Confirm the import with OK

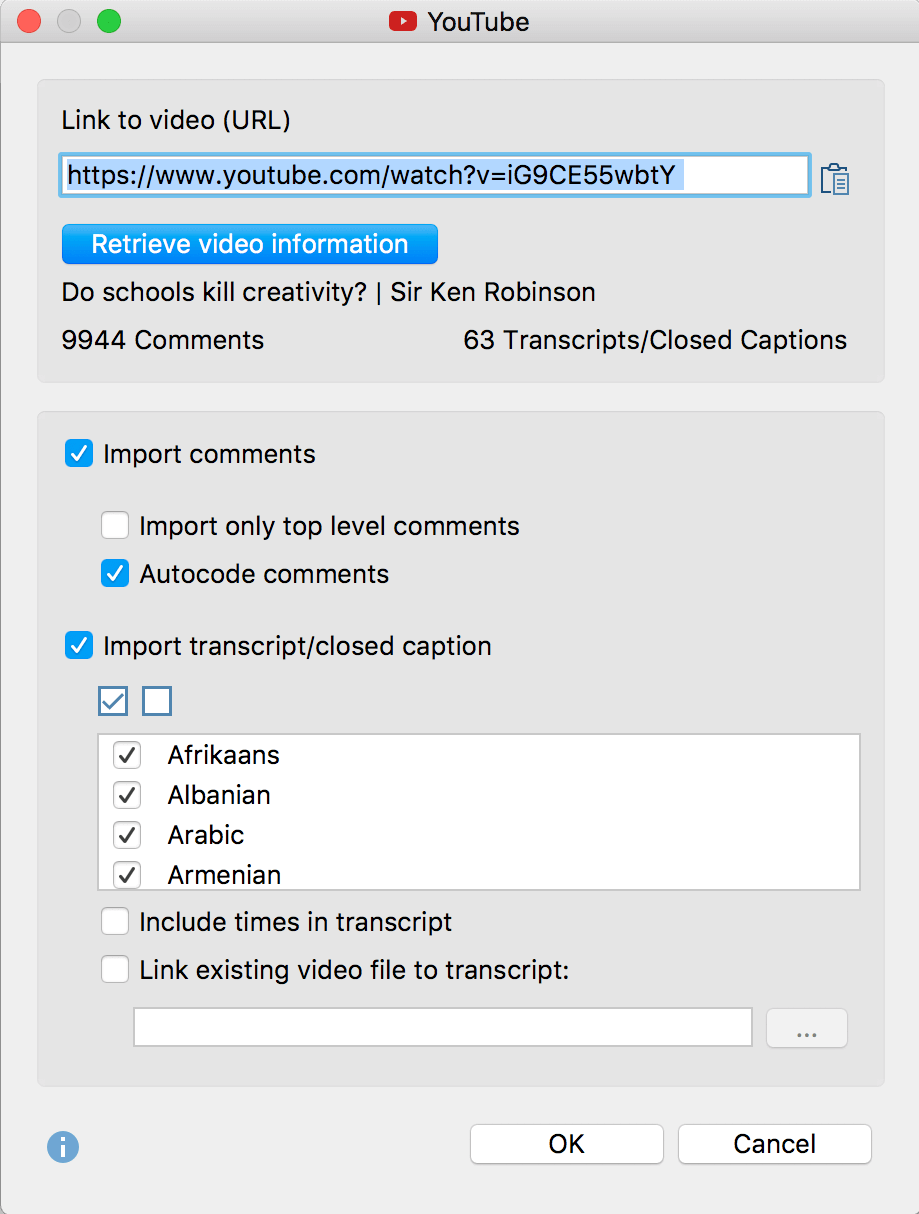(x=567, y=1144)
